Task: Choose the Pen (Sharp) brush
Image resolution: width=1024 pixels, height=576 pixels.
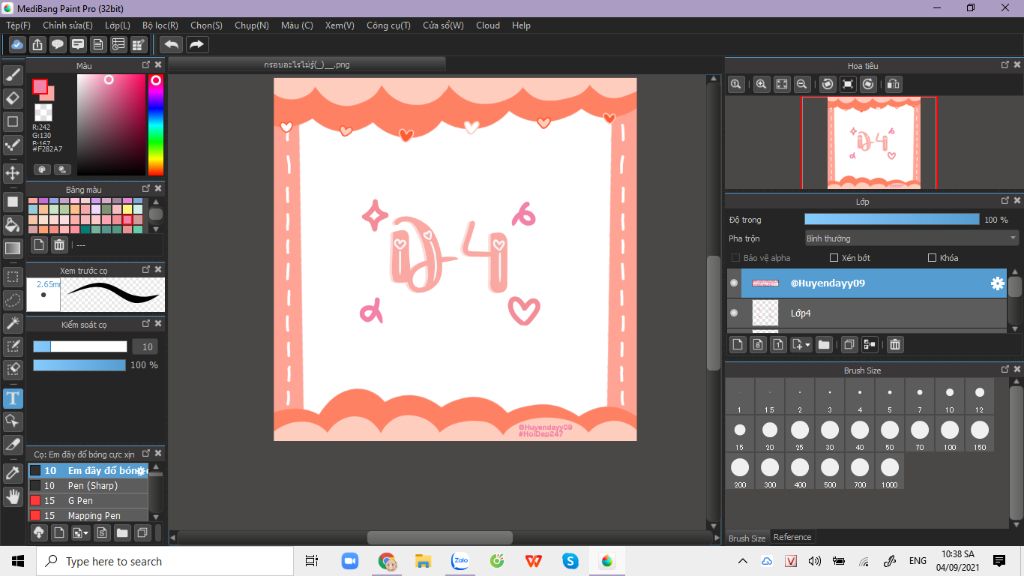Action: tap(88, 486)
